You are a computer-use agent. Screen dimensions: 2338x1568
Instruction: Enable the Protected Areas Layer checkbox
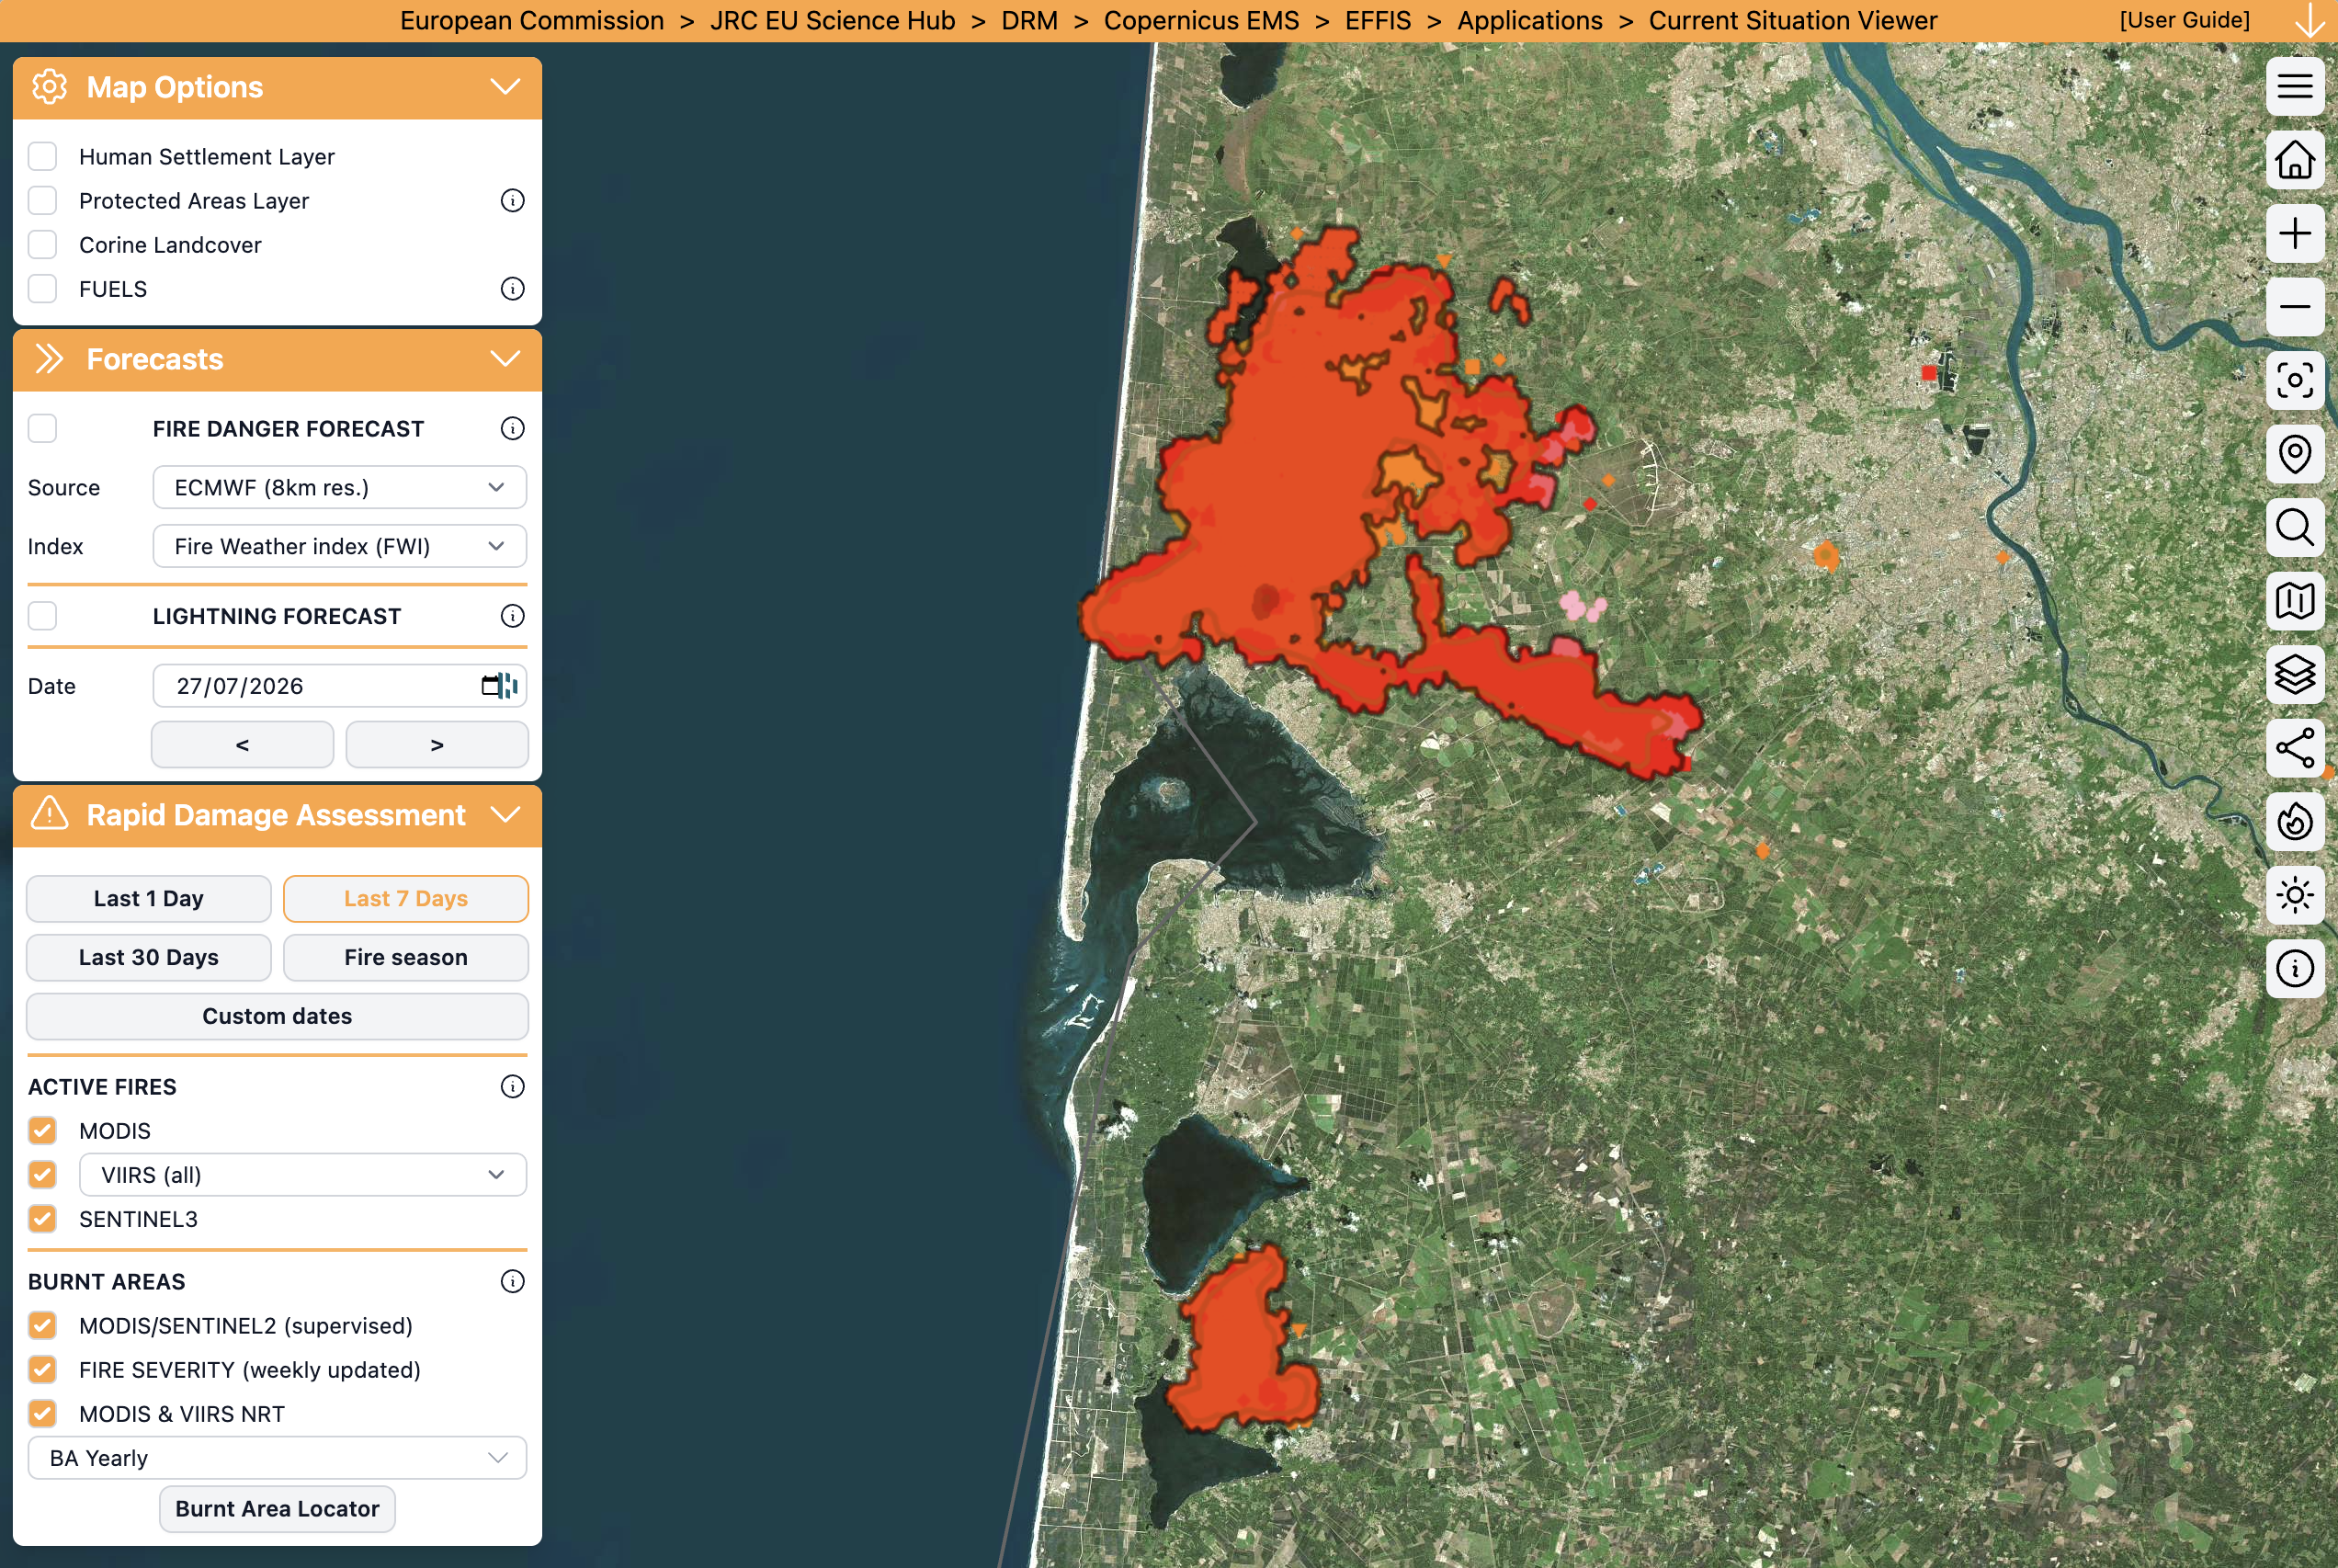pos(42,201)
